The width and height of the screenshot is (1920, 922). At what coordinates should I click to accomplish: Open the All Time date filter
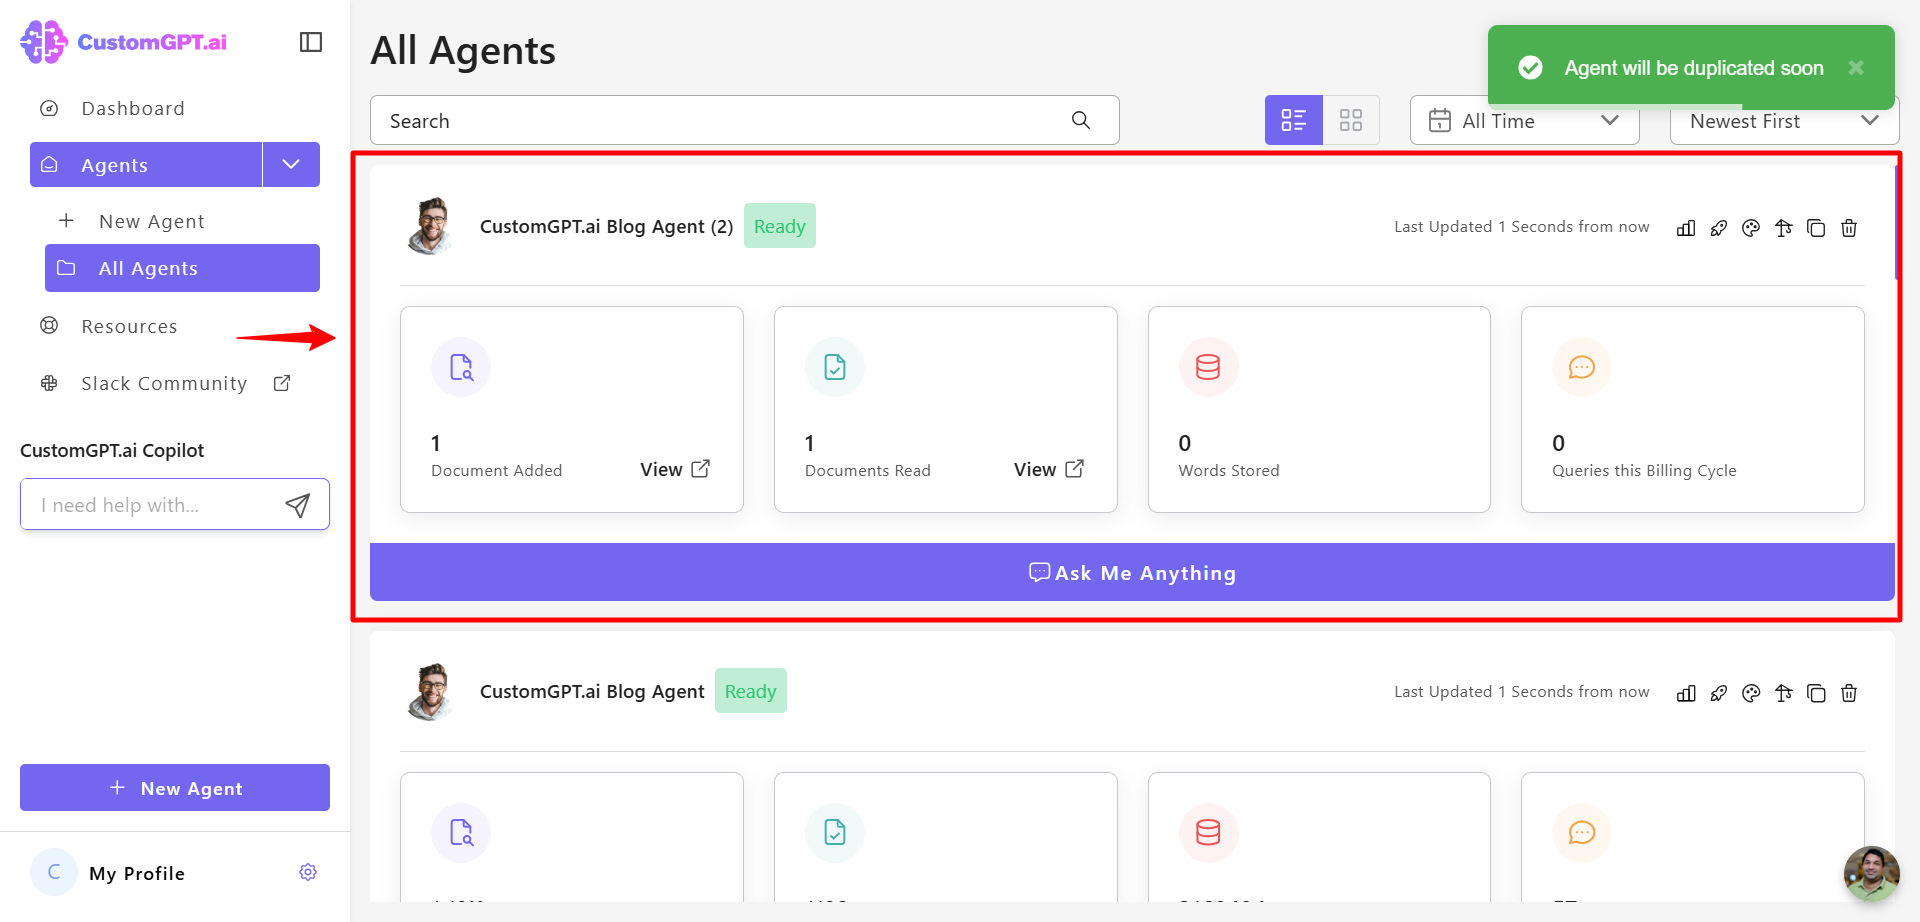[1524, 120]
